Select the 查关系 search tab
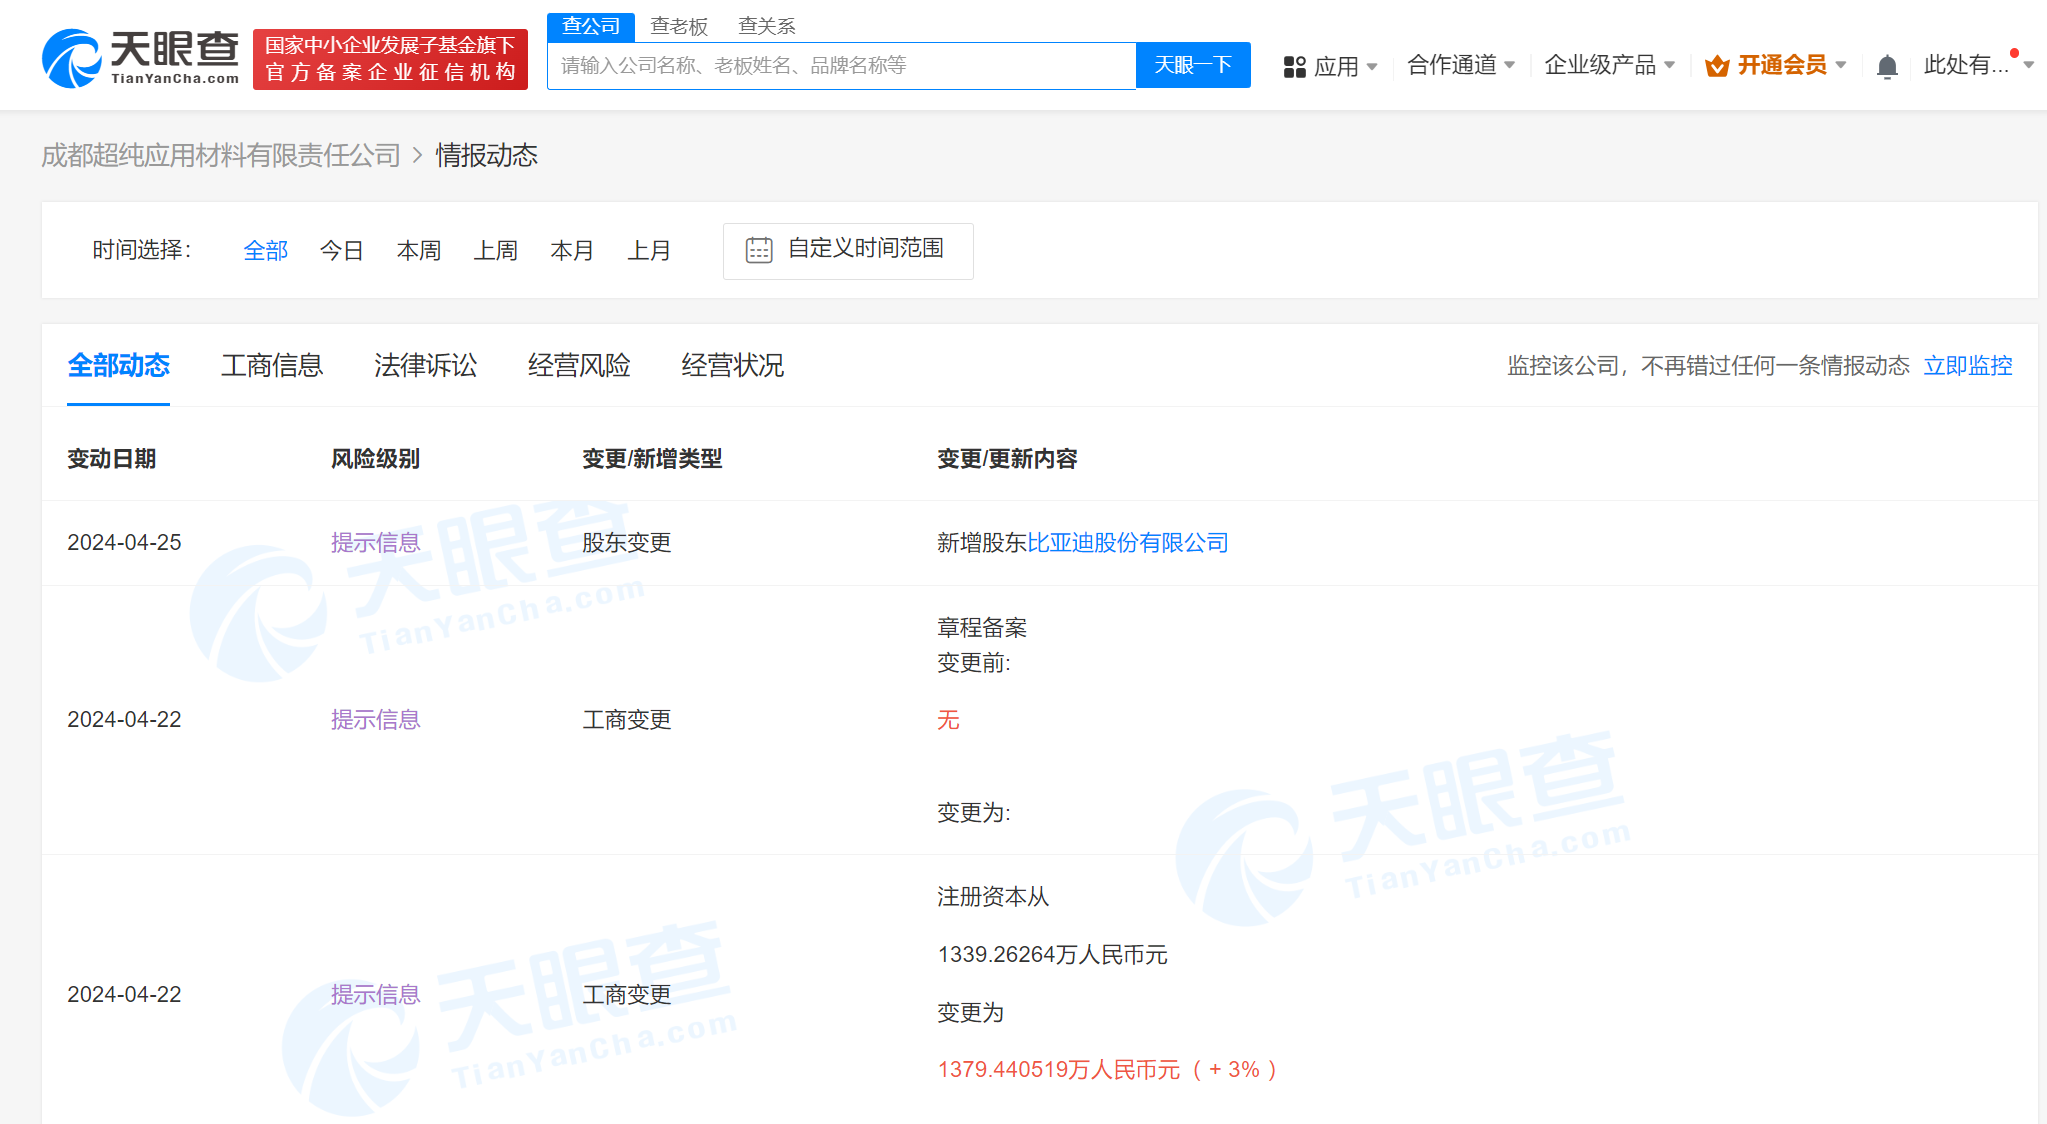 767,26
